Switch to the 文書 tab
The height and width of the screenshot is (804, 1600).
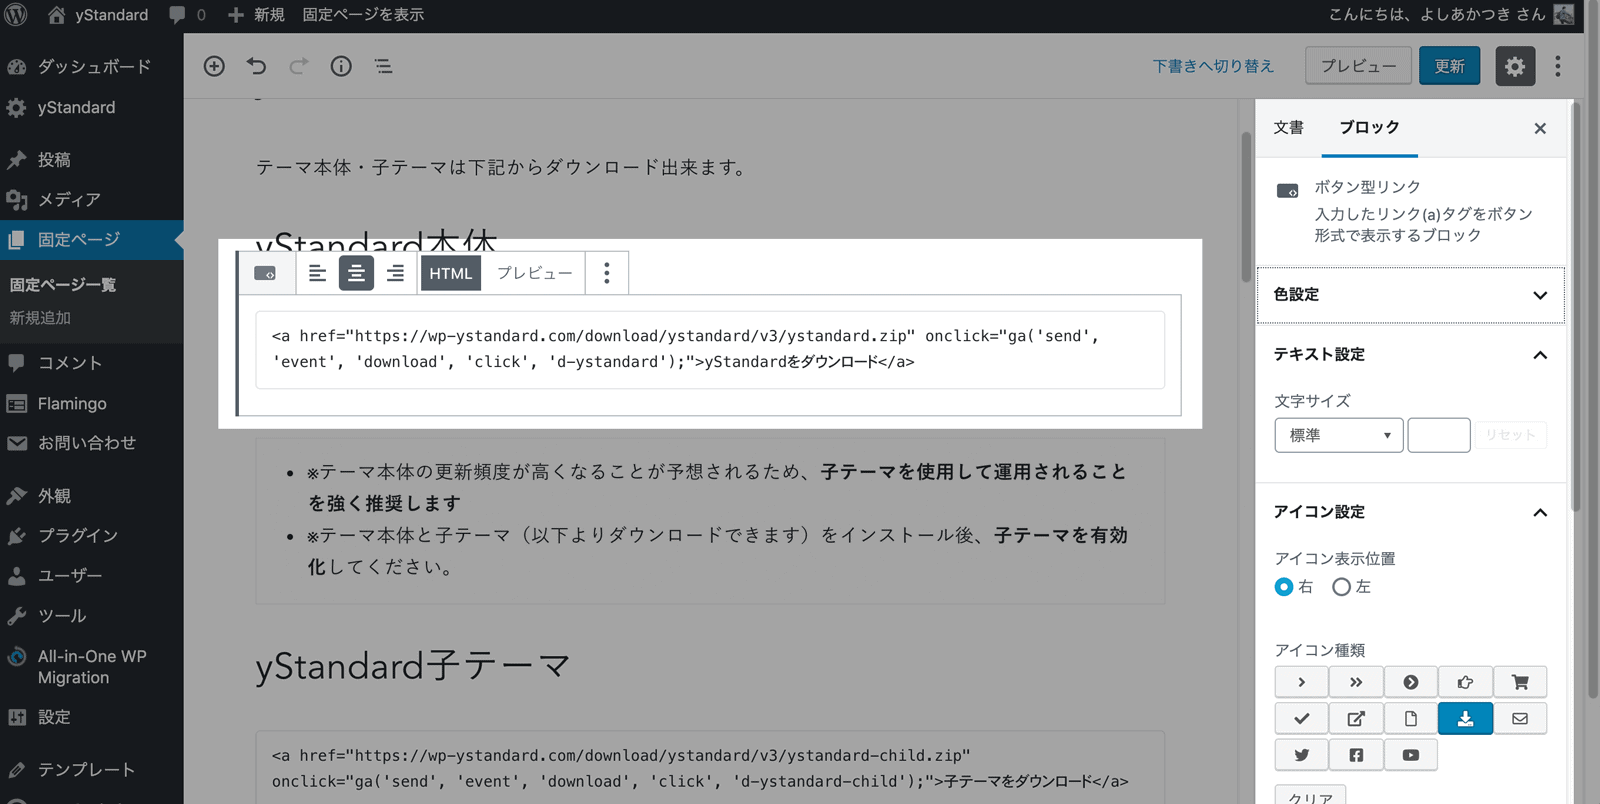[1289, 127]
